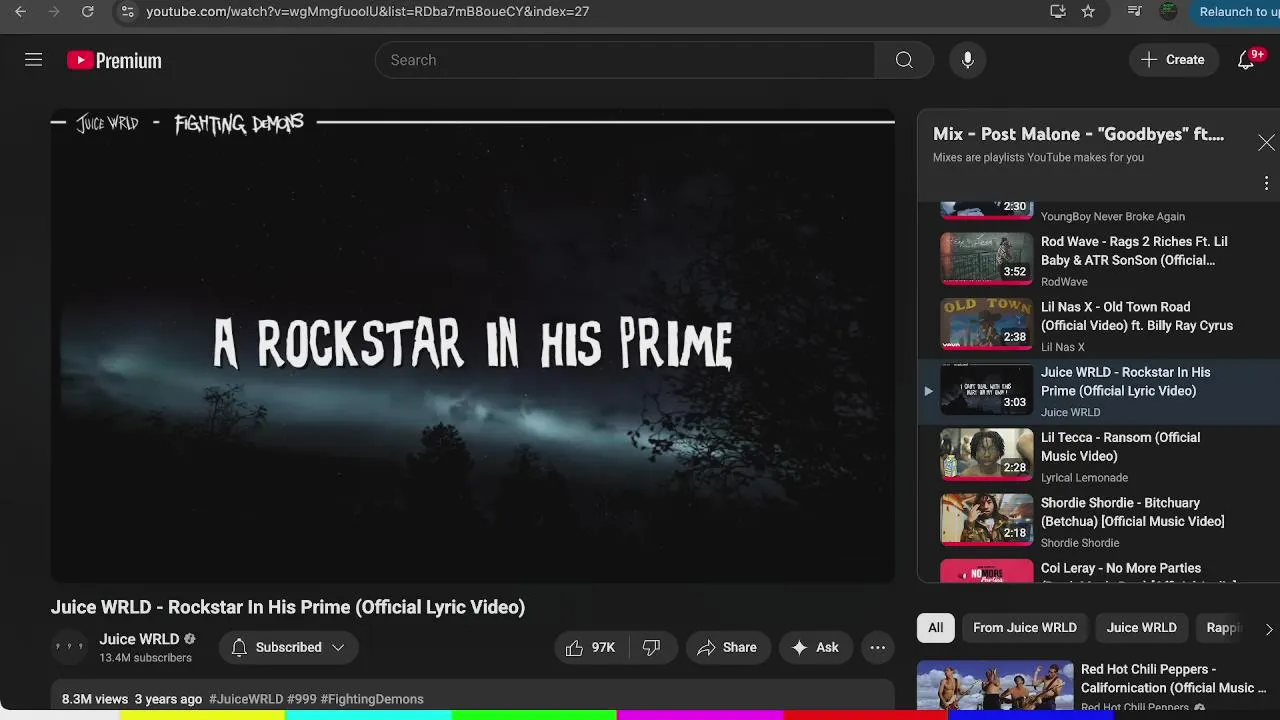Dislike the video with thumbs down
The height and width of the screenshot is (720, 1280).
tap(652, 648)
